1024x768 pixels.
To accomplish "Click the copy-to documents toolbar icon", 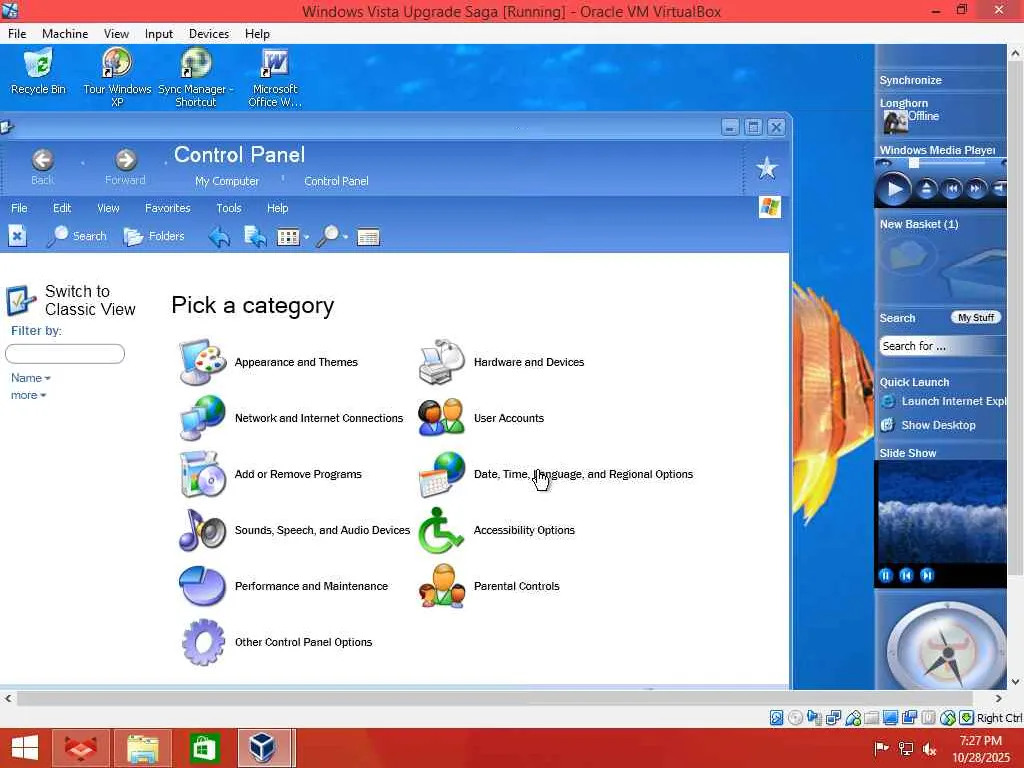I will point(255,237).
